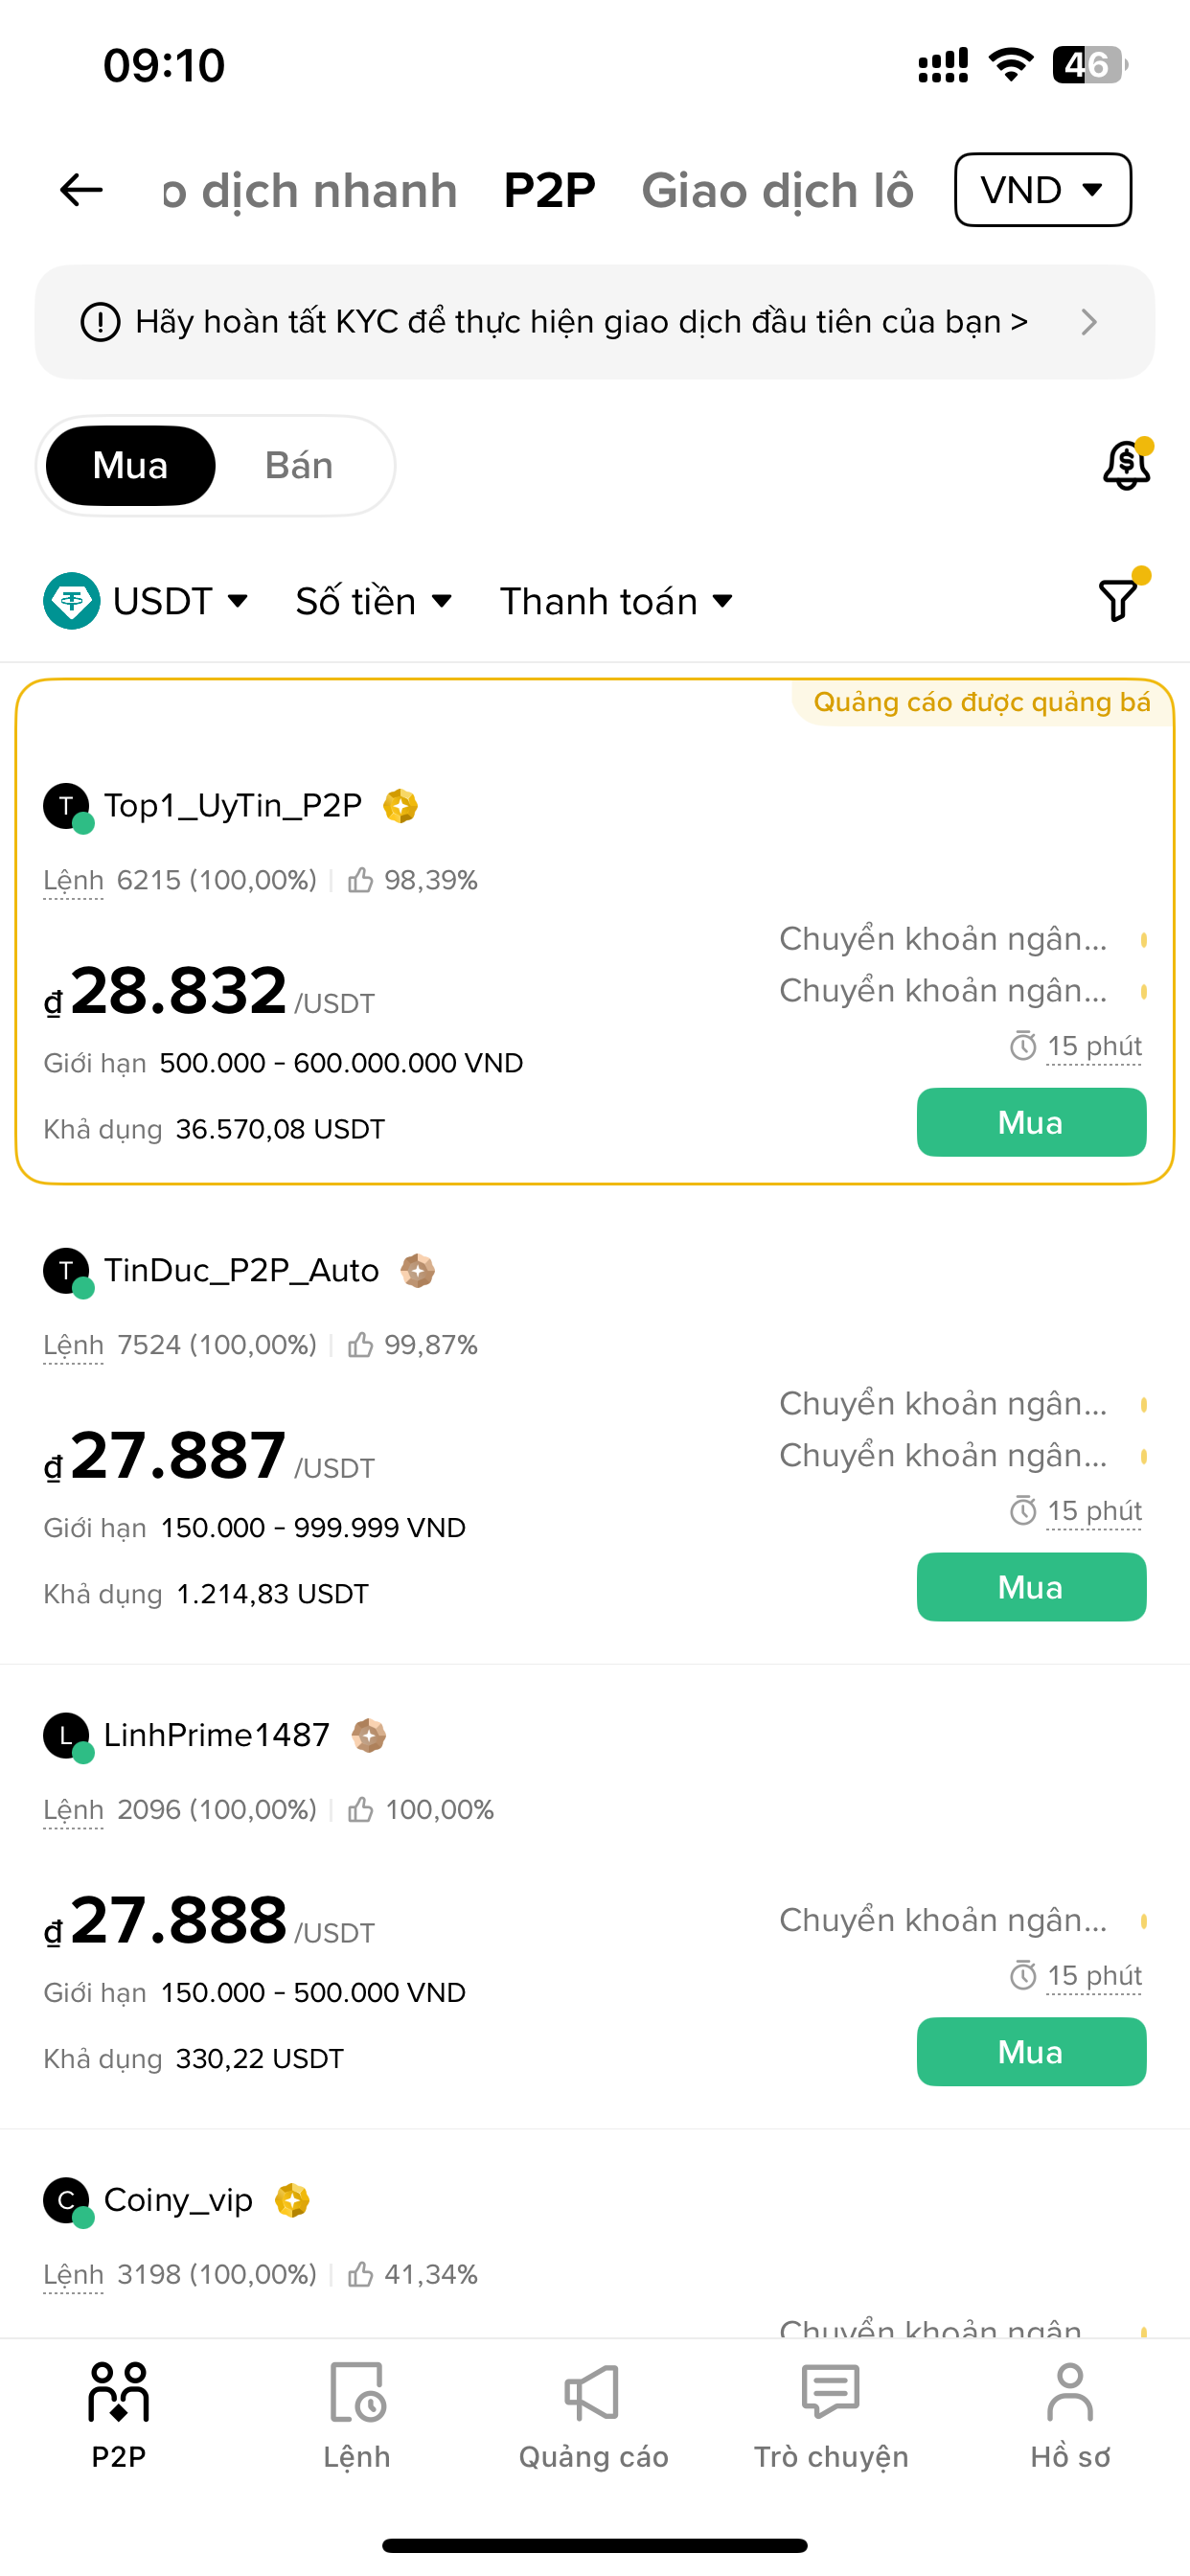Tap the USDT Tether coin icon

[x=72, y=601]
